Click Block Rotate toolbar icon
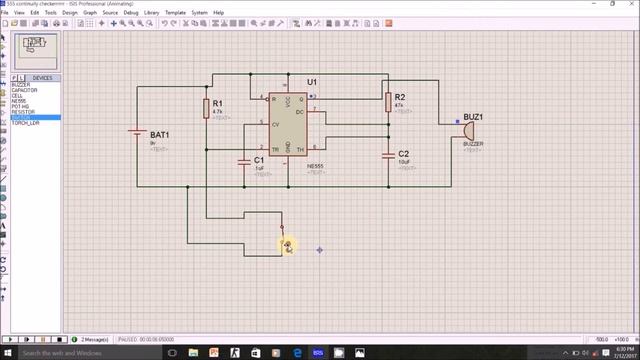Image resolution: width=640 pixels, height=360 pixels. point(233,24)
